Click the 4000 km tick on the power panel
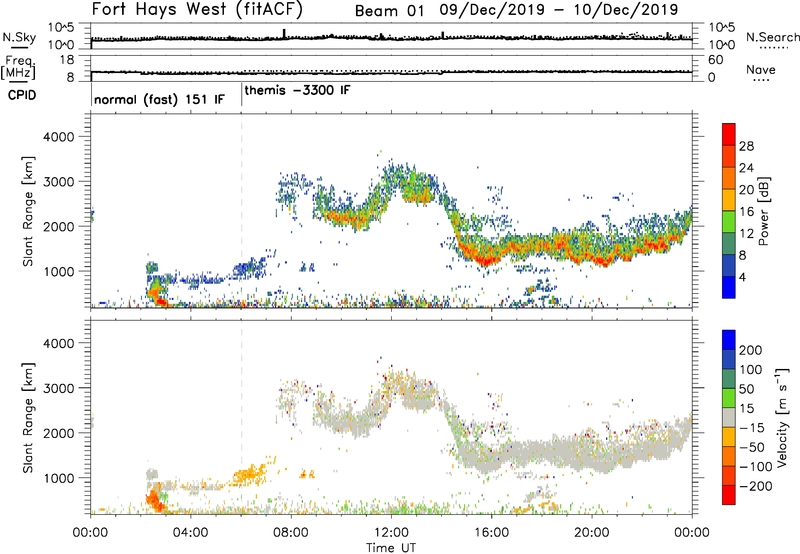The height and width of the screenshot is (554, 800). pos(58,137)
